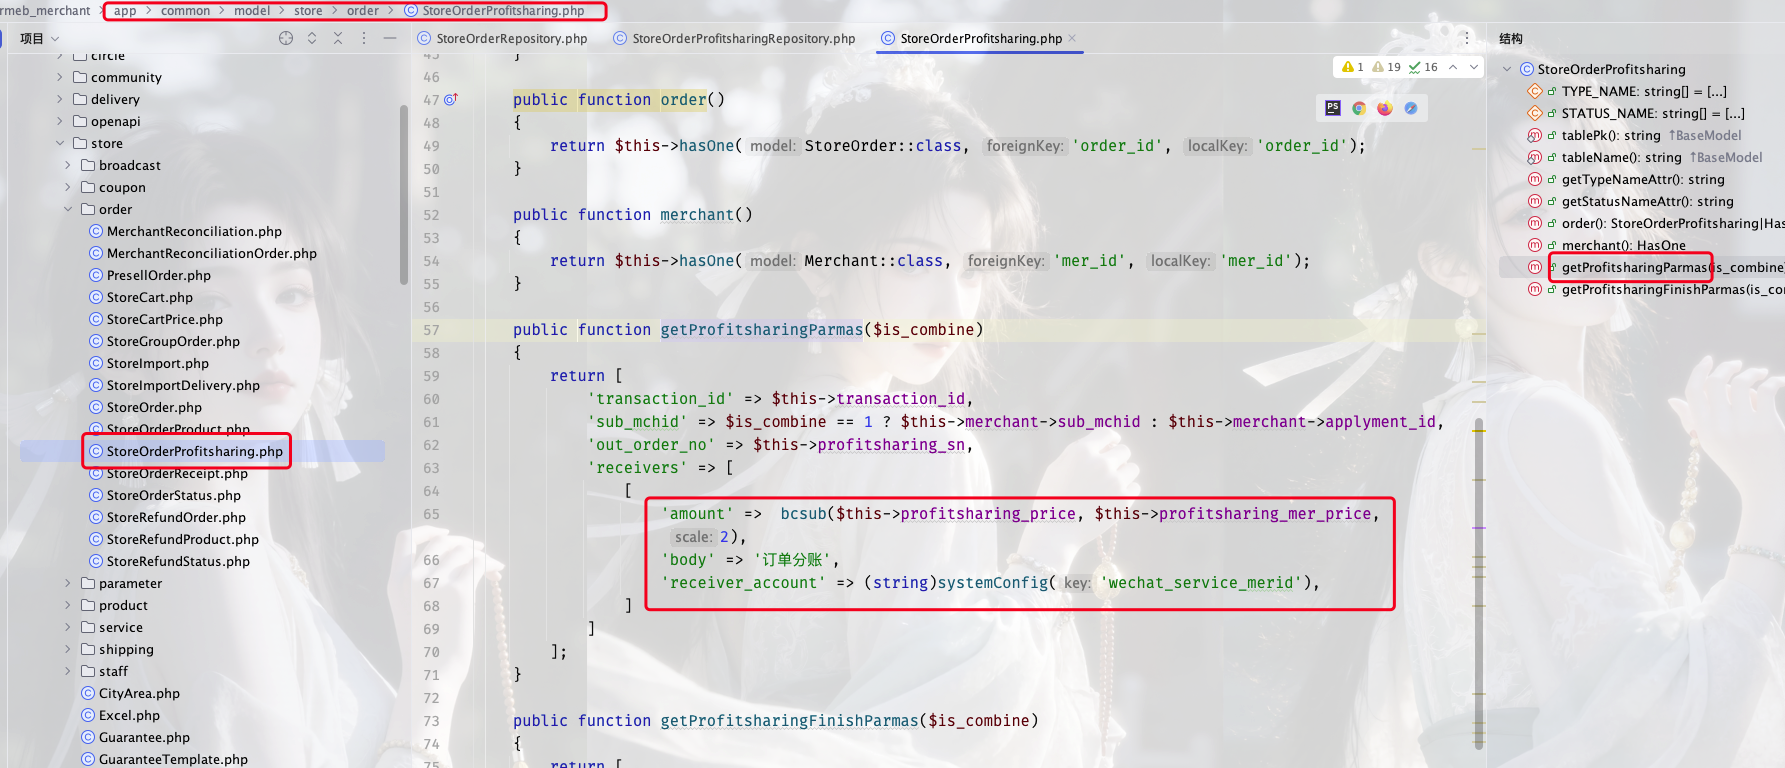1785x768 pixels.
Task: Expand all nodes in project tree
Action: pyautogui.click(x=312, y=38)
